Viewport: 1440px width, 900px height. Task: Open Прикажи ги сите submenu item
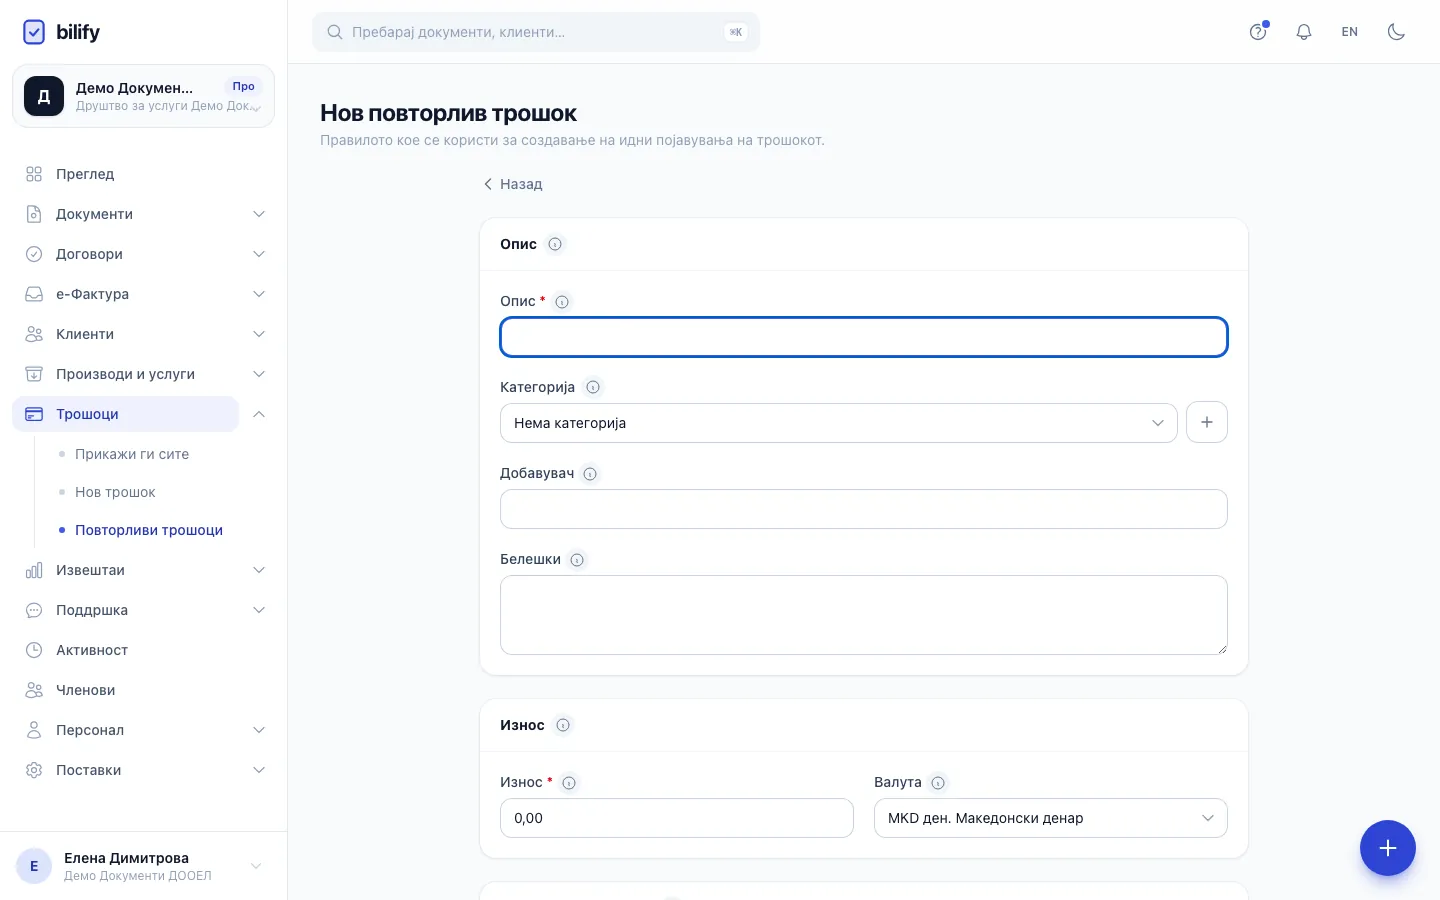pos(132,454)
